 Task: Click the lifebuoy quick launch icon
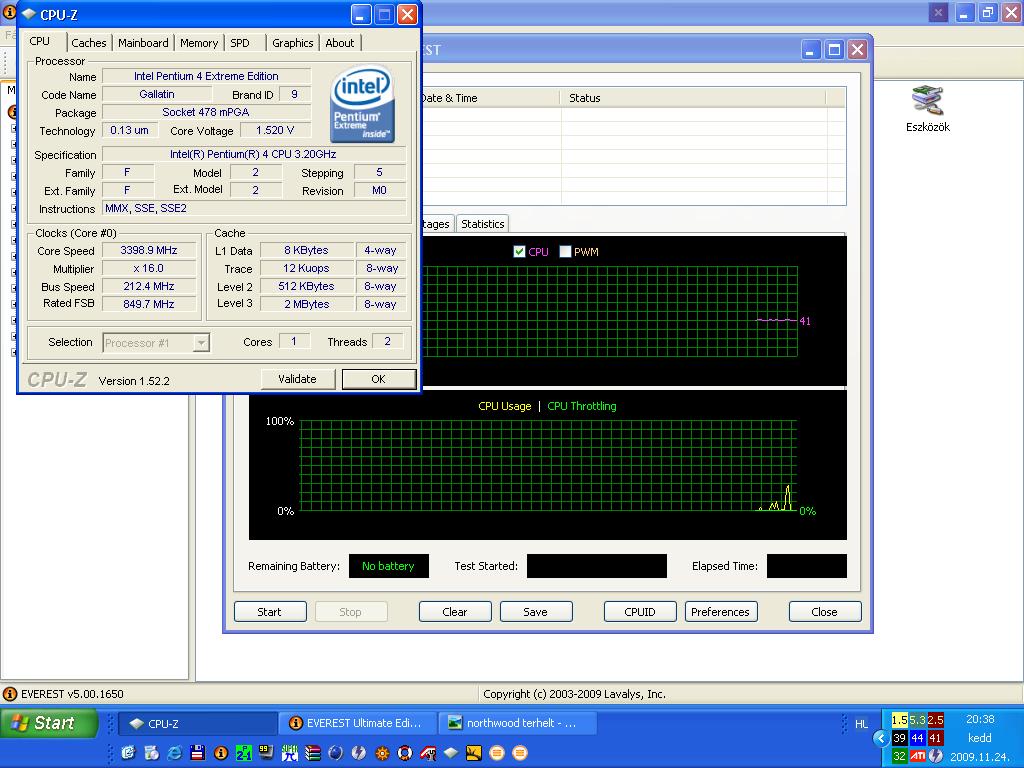click(x=405, y=753)
